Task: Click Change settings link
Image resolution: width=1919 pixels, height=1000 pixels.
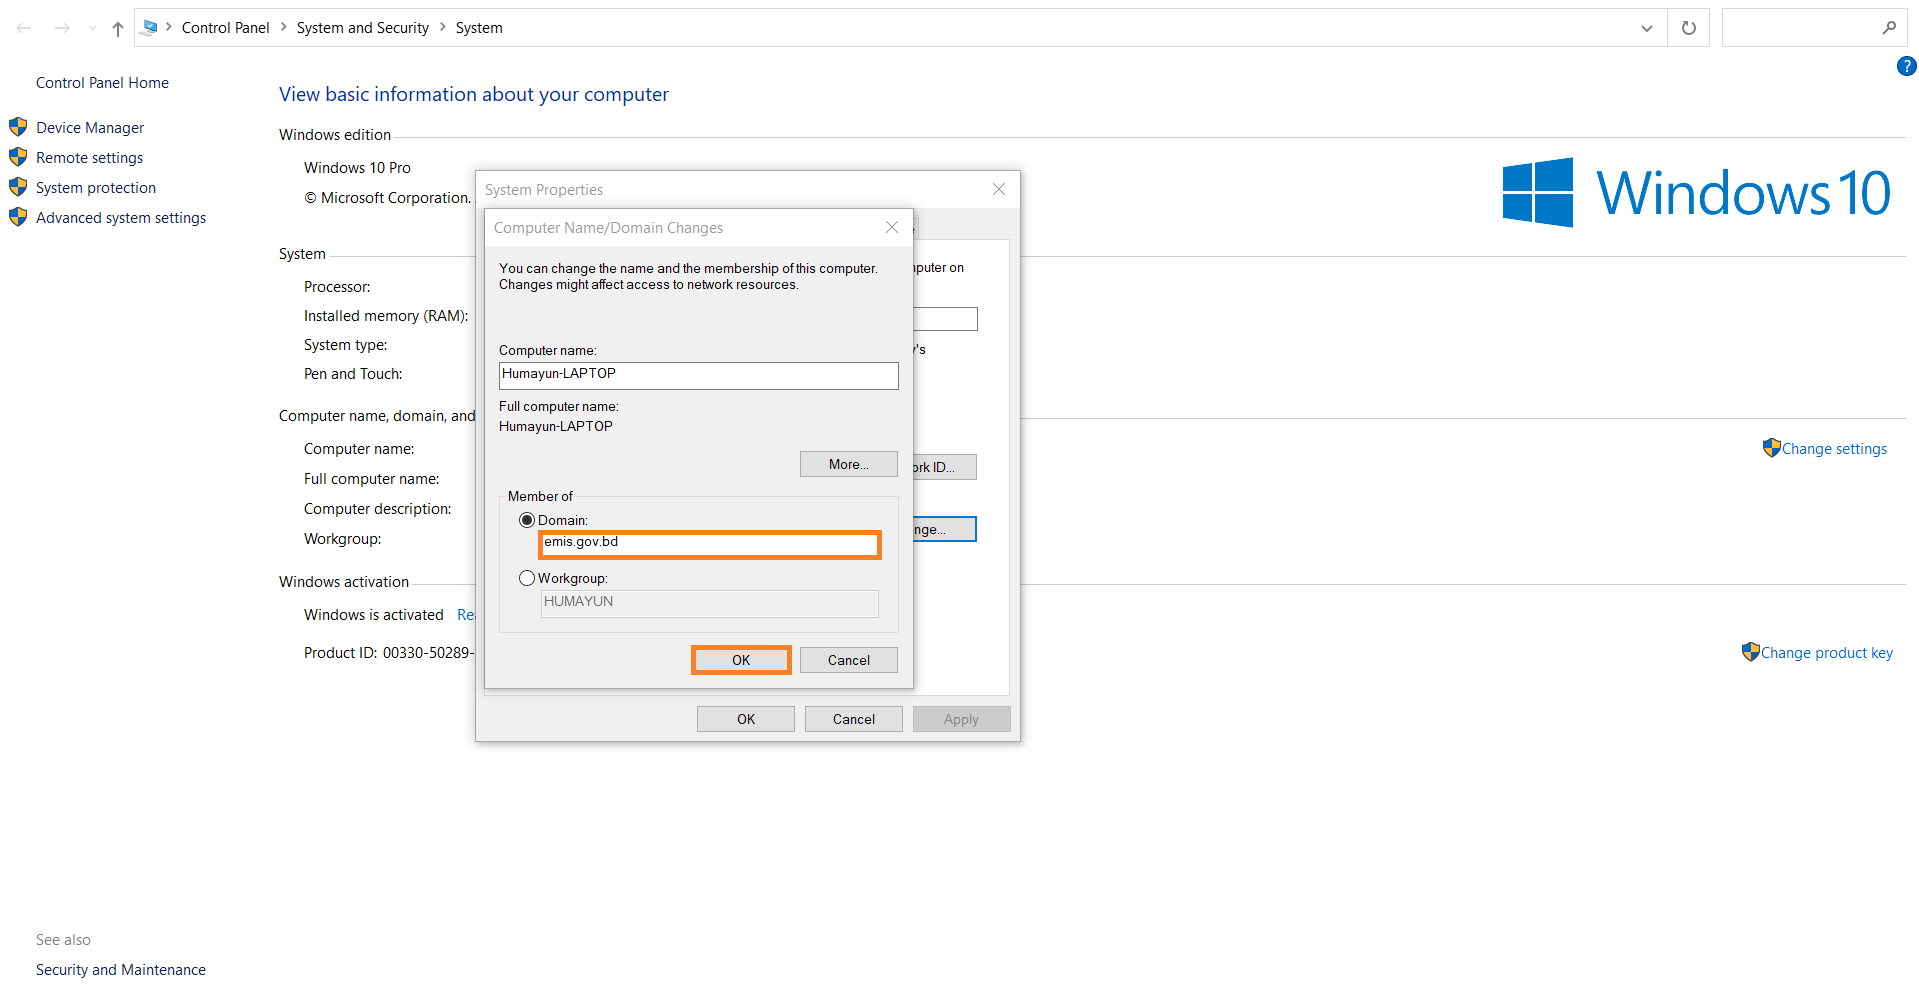Action: 1834,449
